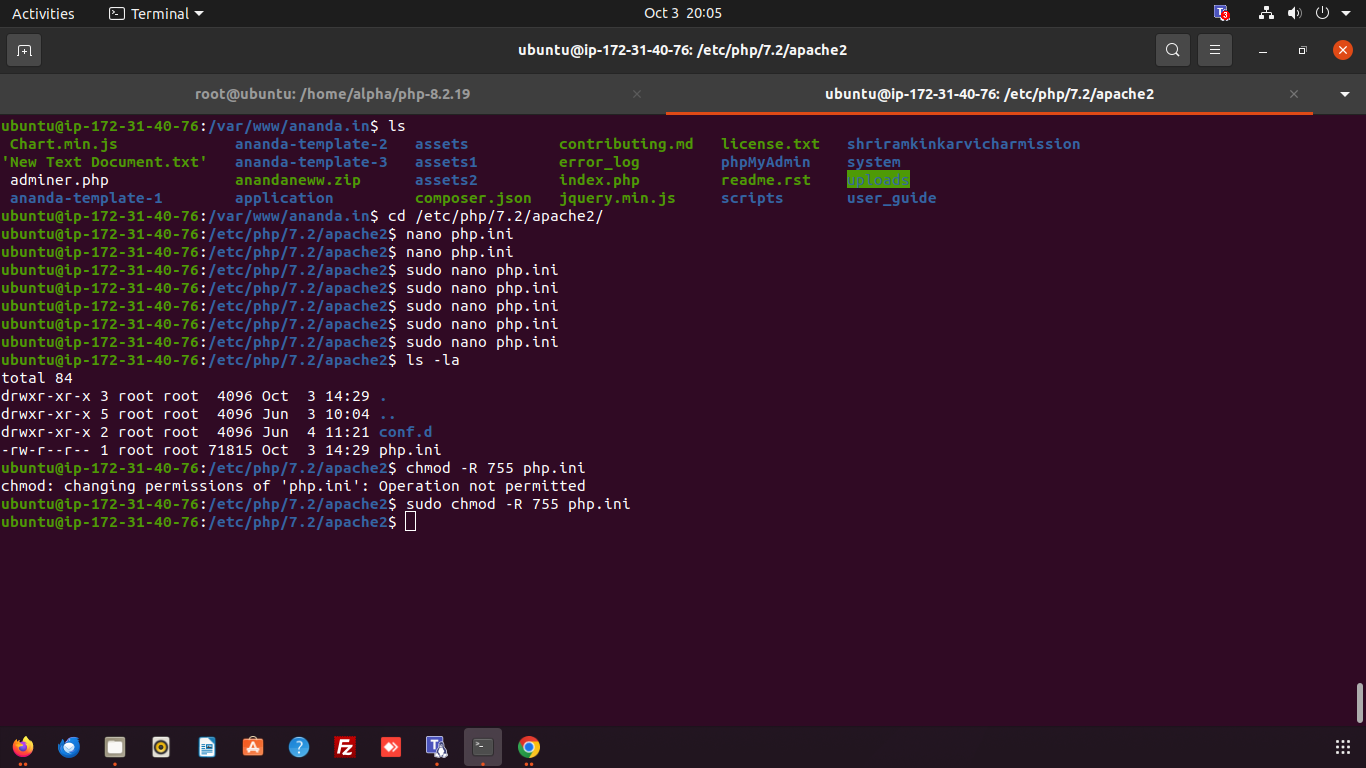
Task: Switch to root@ubuntu php-8.2.19 tab
Action: point(332,94)
